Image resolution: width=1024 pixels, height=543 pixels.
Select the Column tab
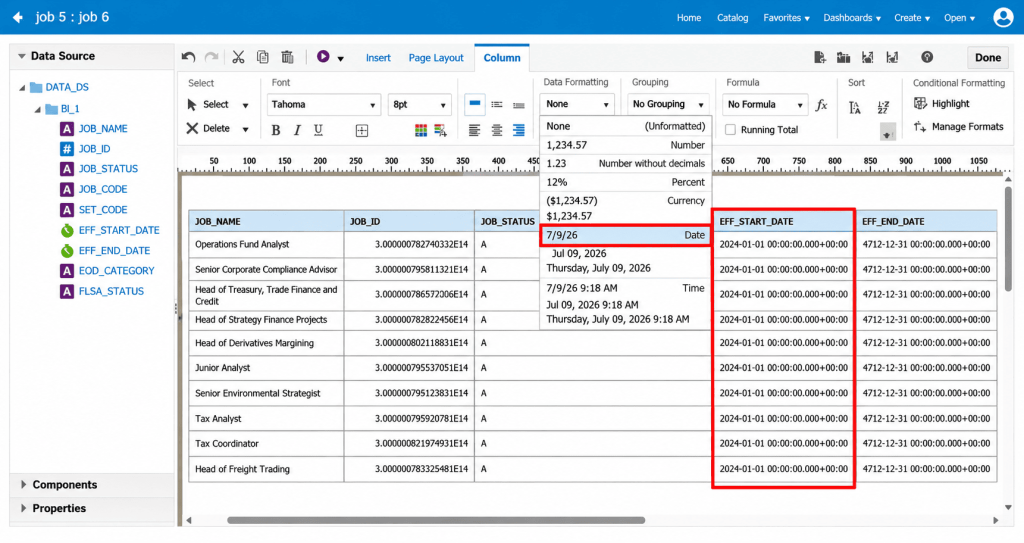[502, 58]
